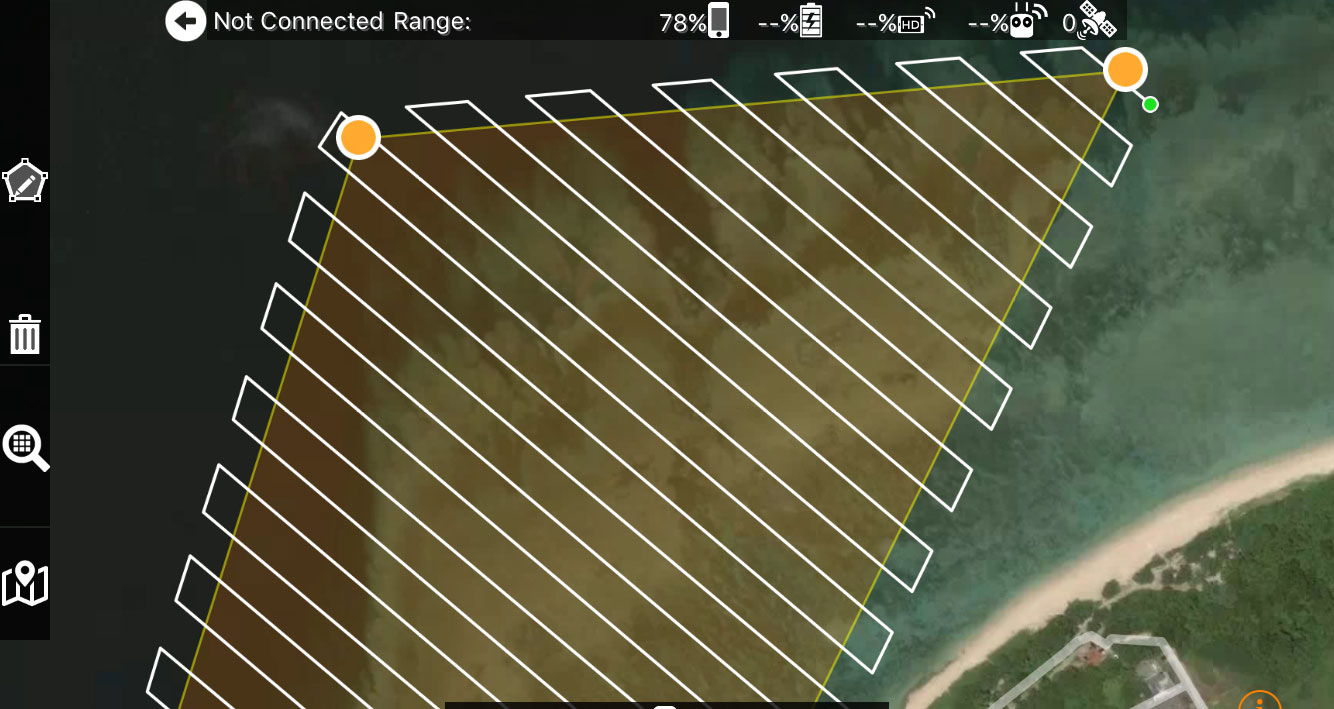Viewport: 1334px width, 709px height.
Task: Tap the green flight start point dot
Action: pos(1150,104)
